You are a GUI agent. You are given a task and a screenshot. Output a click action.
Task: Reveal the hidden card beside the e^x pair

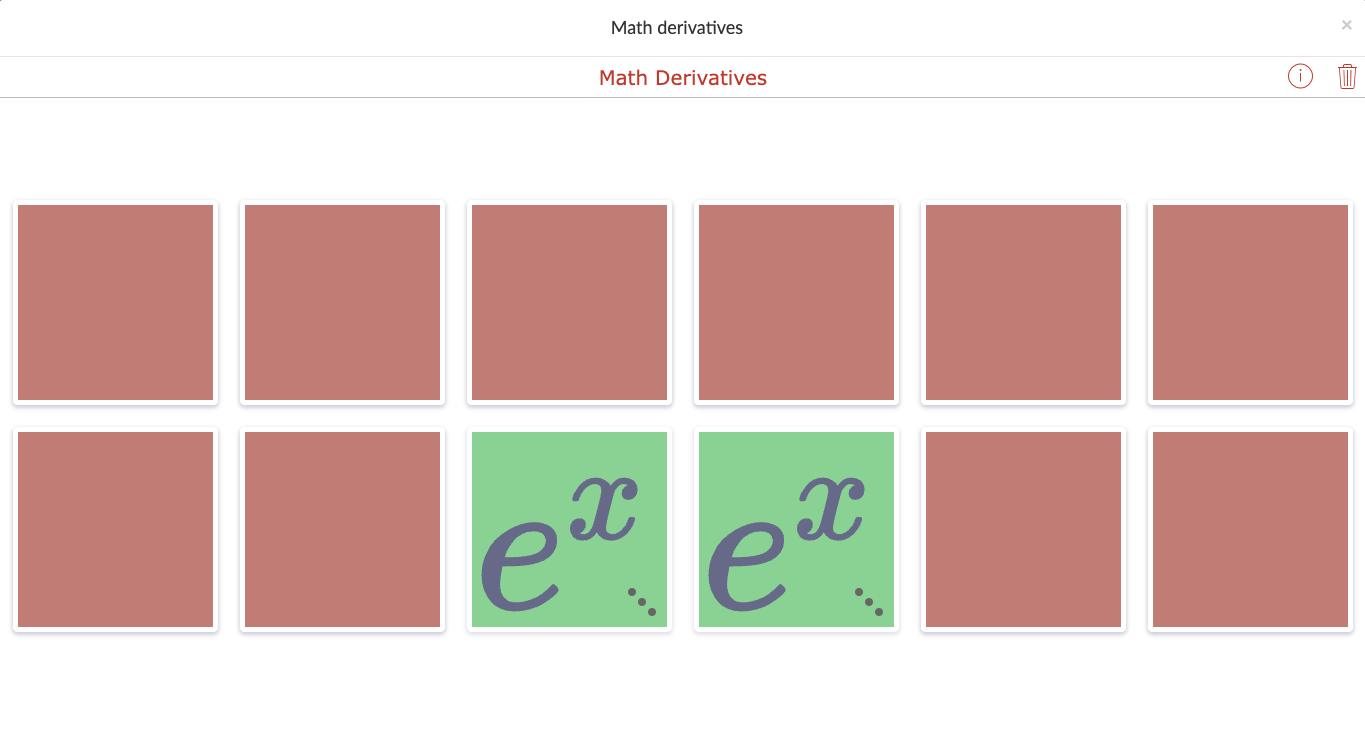pos(1023,530)
